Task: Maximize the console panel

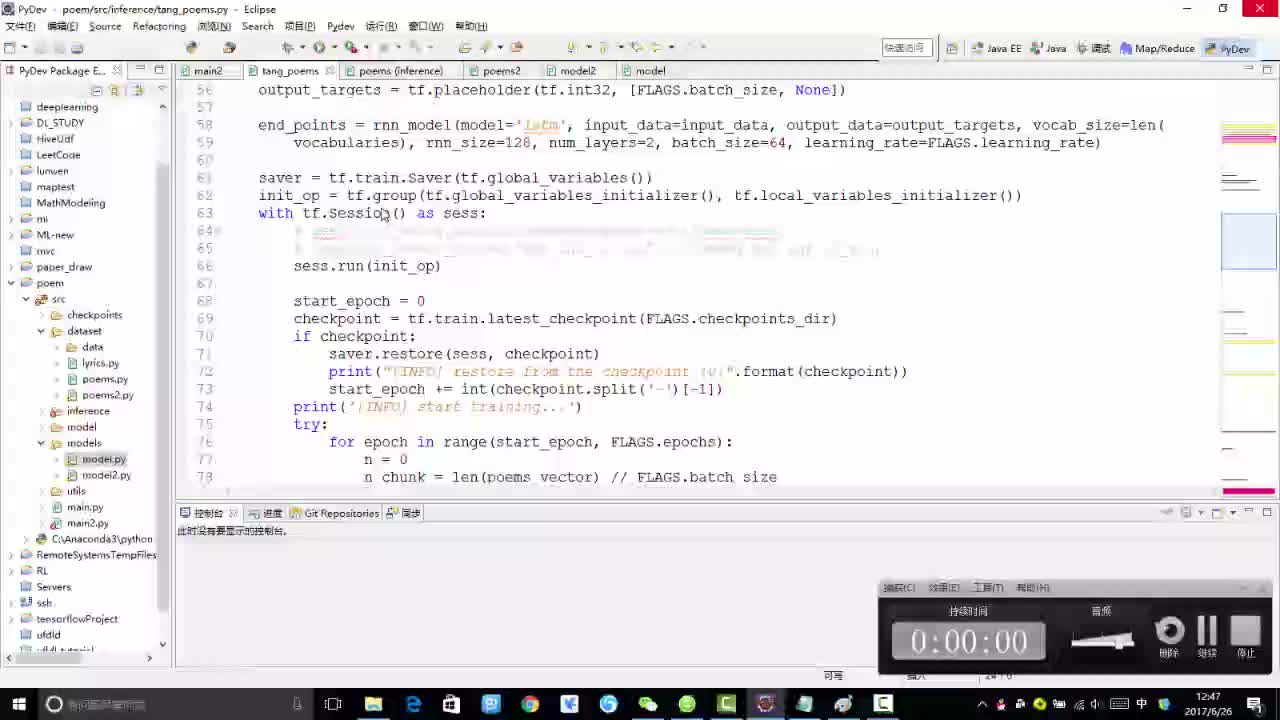Action: tap(1267, 512)
